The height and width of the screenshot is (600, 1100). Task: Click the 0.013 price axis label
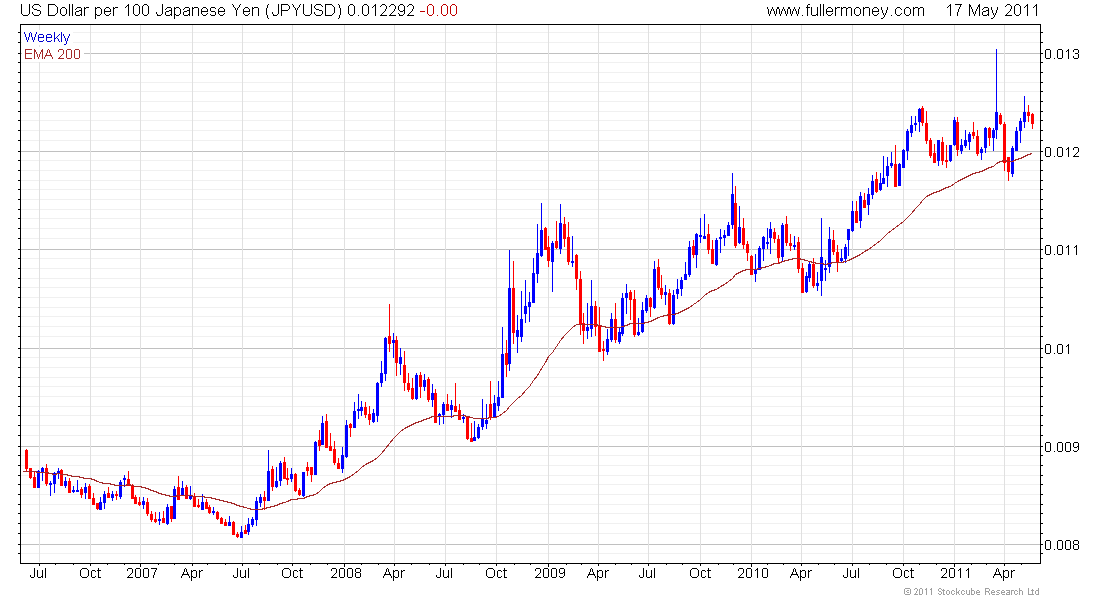[1061, 54]
